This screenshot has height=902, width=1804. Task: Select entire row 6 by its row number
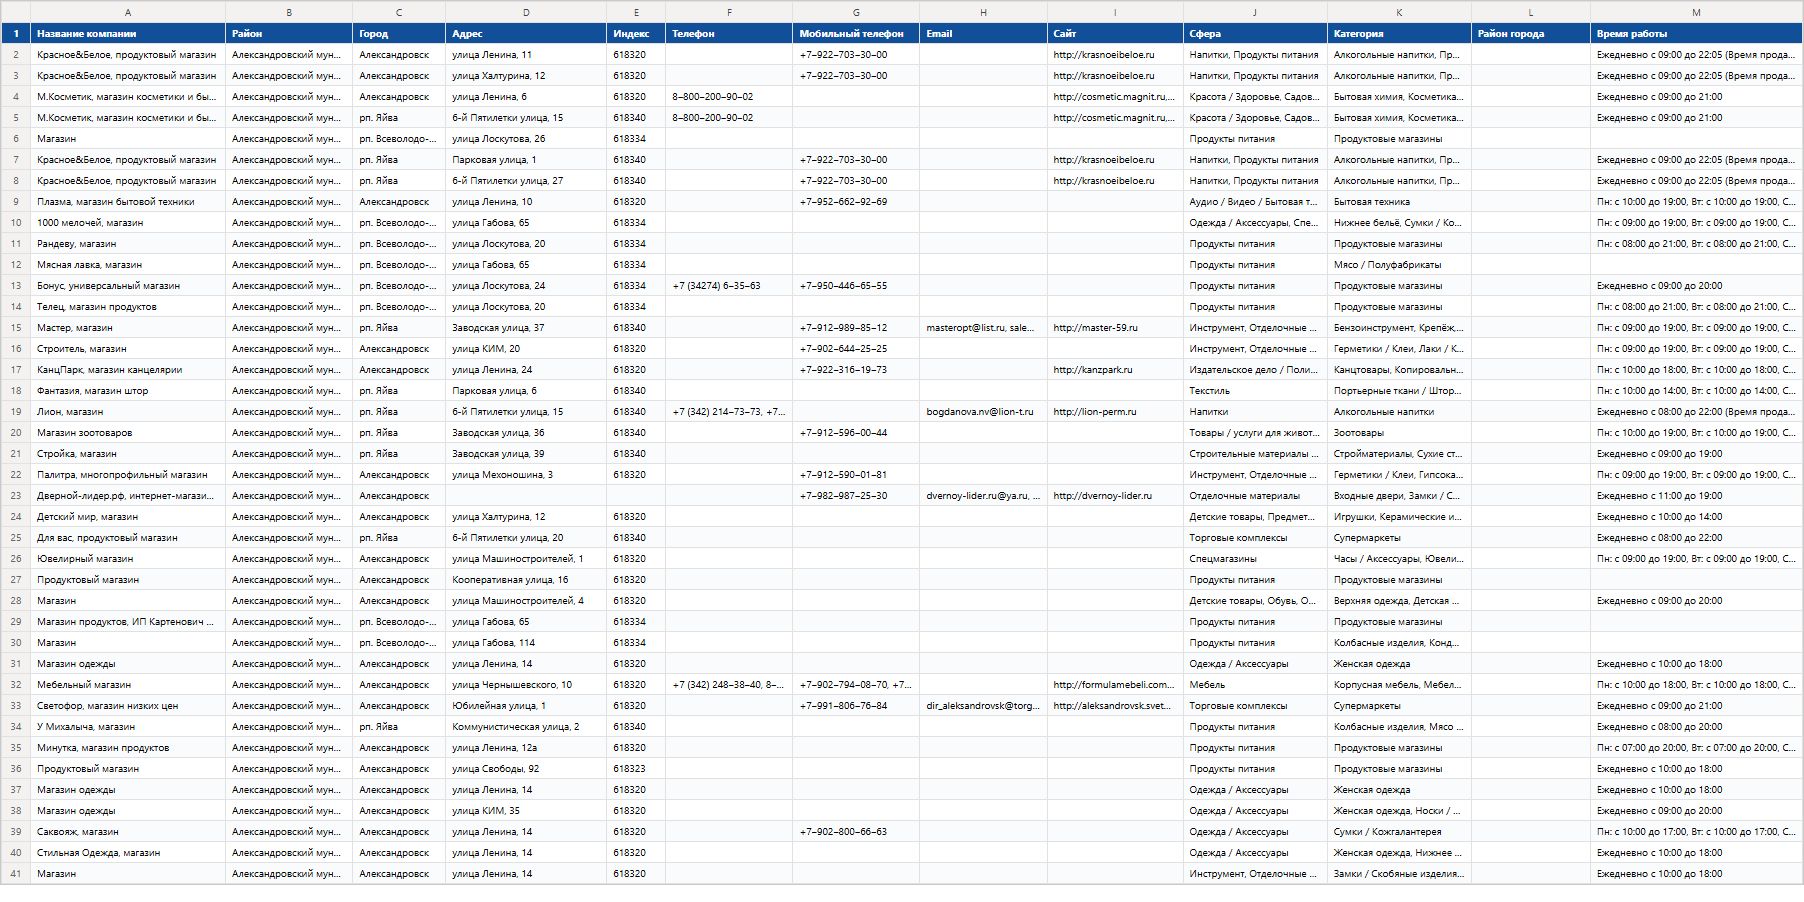tap(16, 139)
